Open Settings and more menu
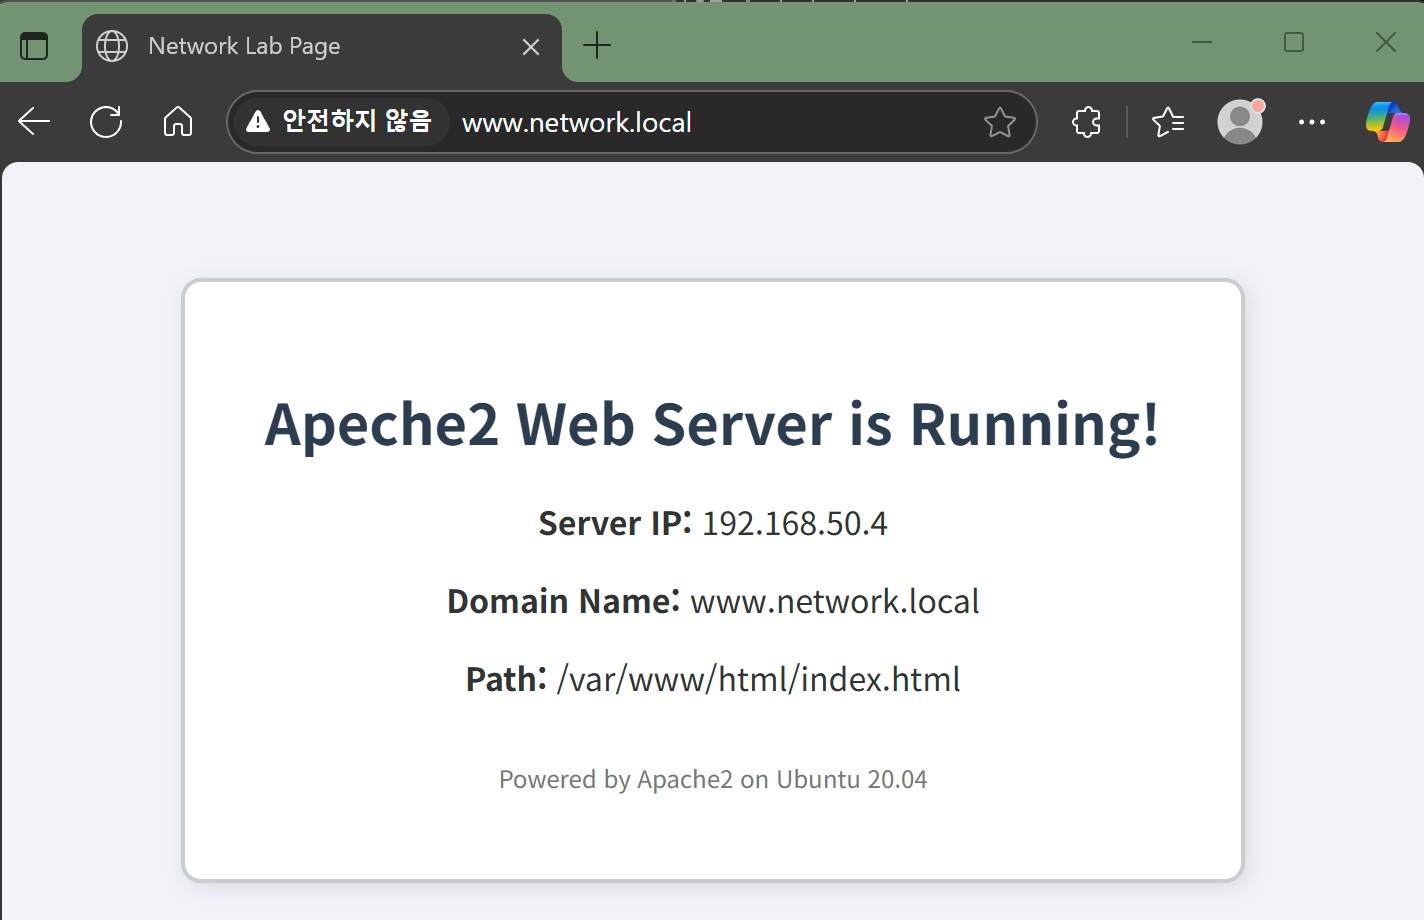 pos(1312,122)
